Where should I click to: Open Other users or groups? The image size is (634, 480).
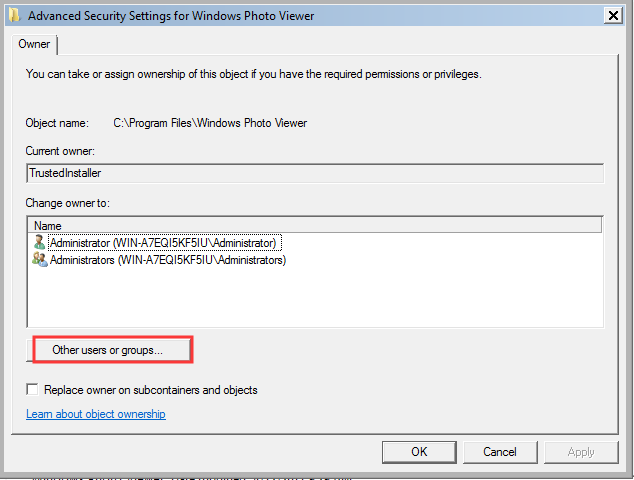[x=108, y=350]
